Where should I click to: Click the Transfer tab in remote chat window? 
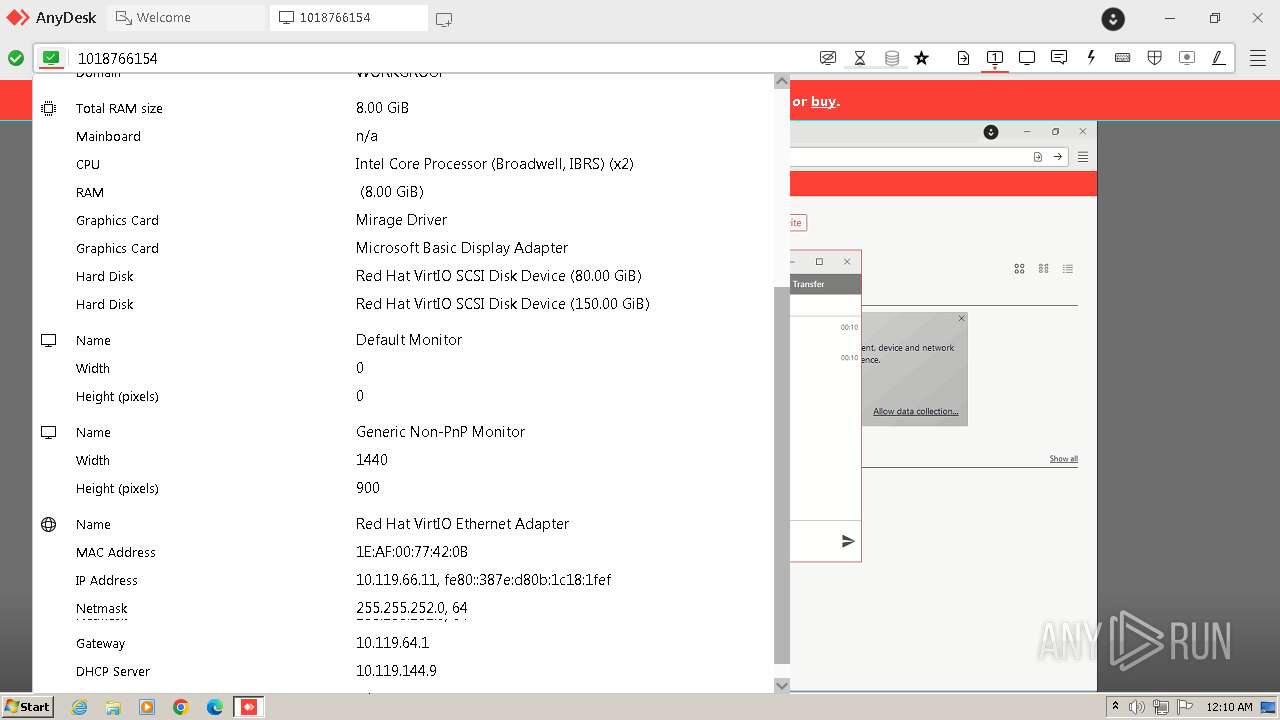pyautogui.click(x=808, y=284)
